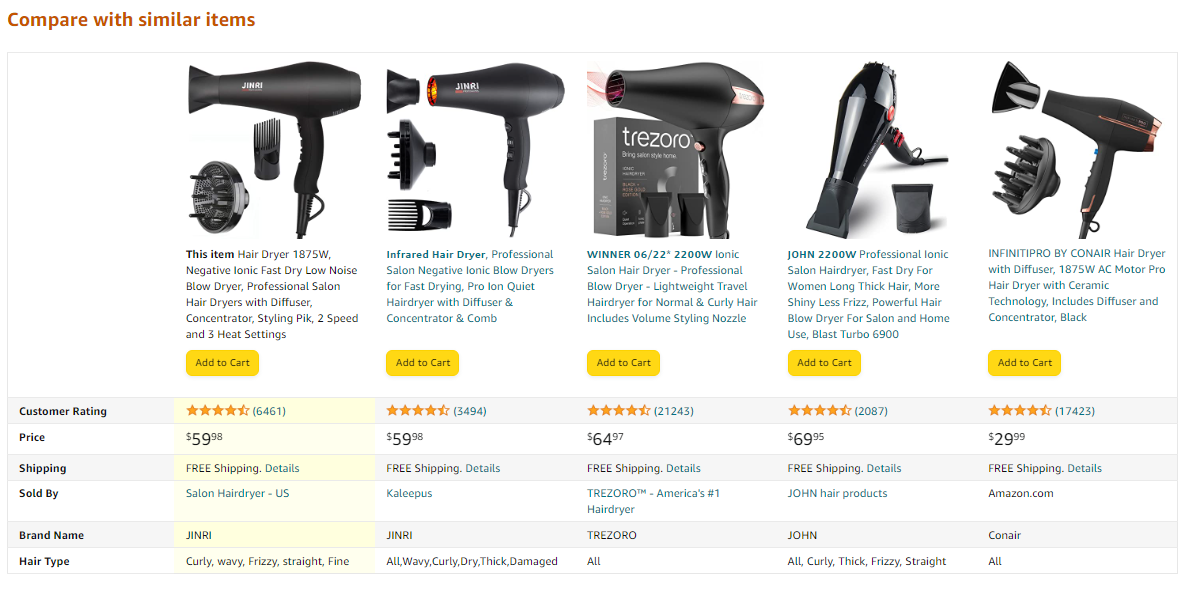Open the WINNER 06/22 2200W Ionic dryer link
The height and width of the screenshot is (596, 1193).
pos(673,286)
